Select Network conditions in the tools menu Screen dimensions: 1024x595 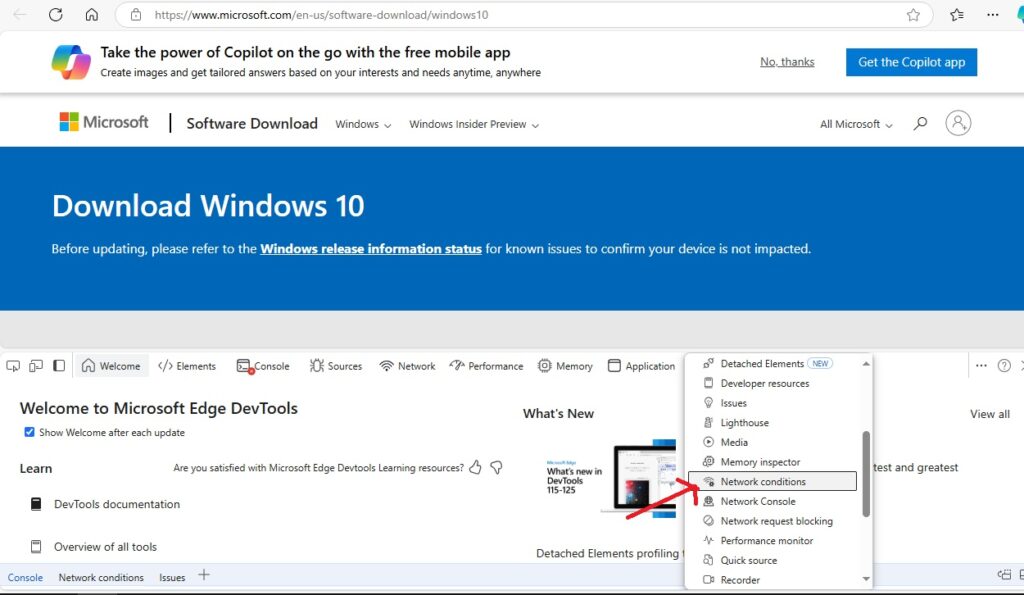(773, 481)
